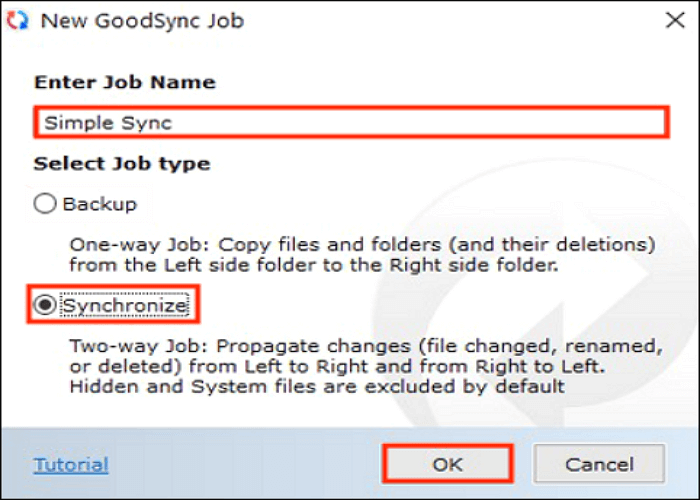700x500 pixels.
Task: Open the Tutorial link
Action: click(71, 464)
